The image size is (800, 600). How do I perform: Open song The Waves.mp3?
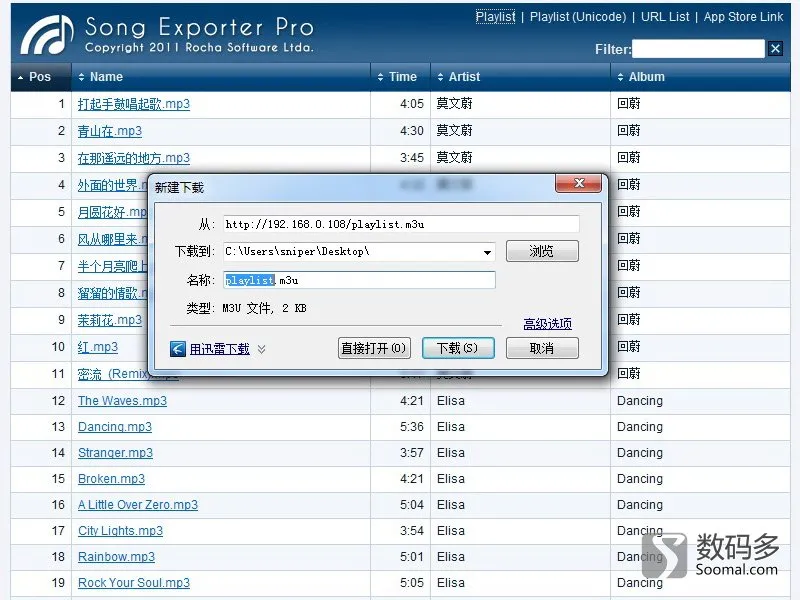[x=122, y=401]
